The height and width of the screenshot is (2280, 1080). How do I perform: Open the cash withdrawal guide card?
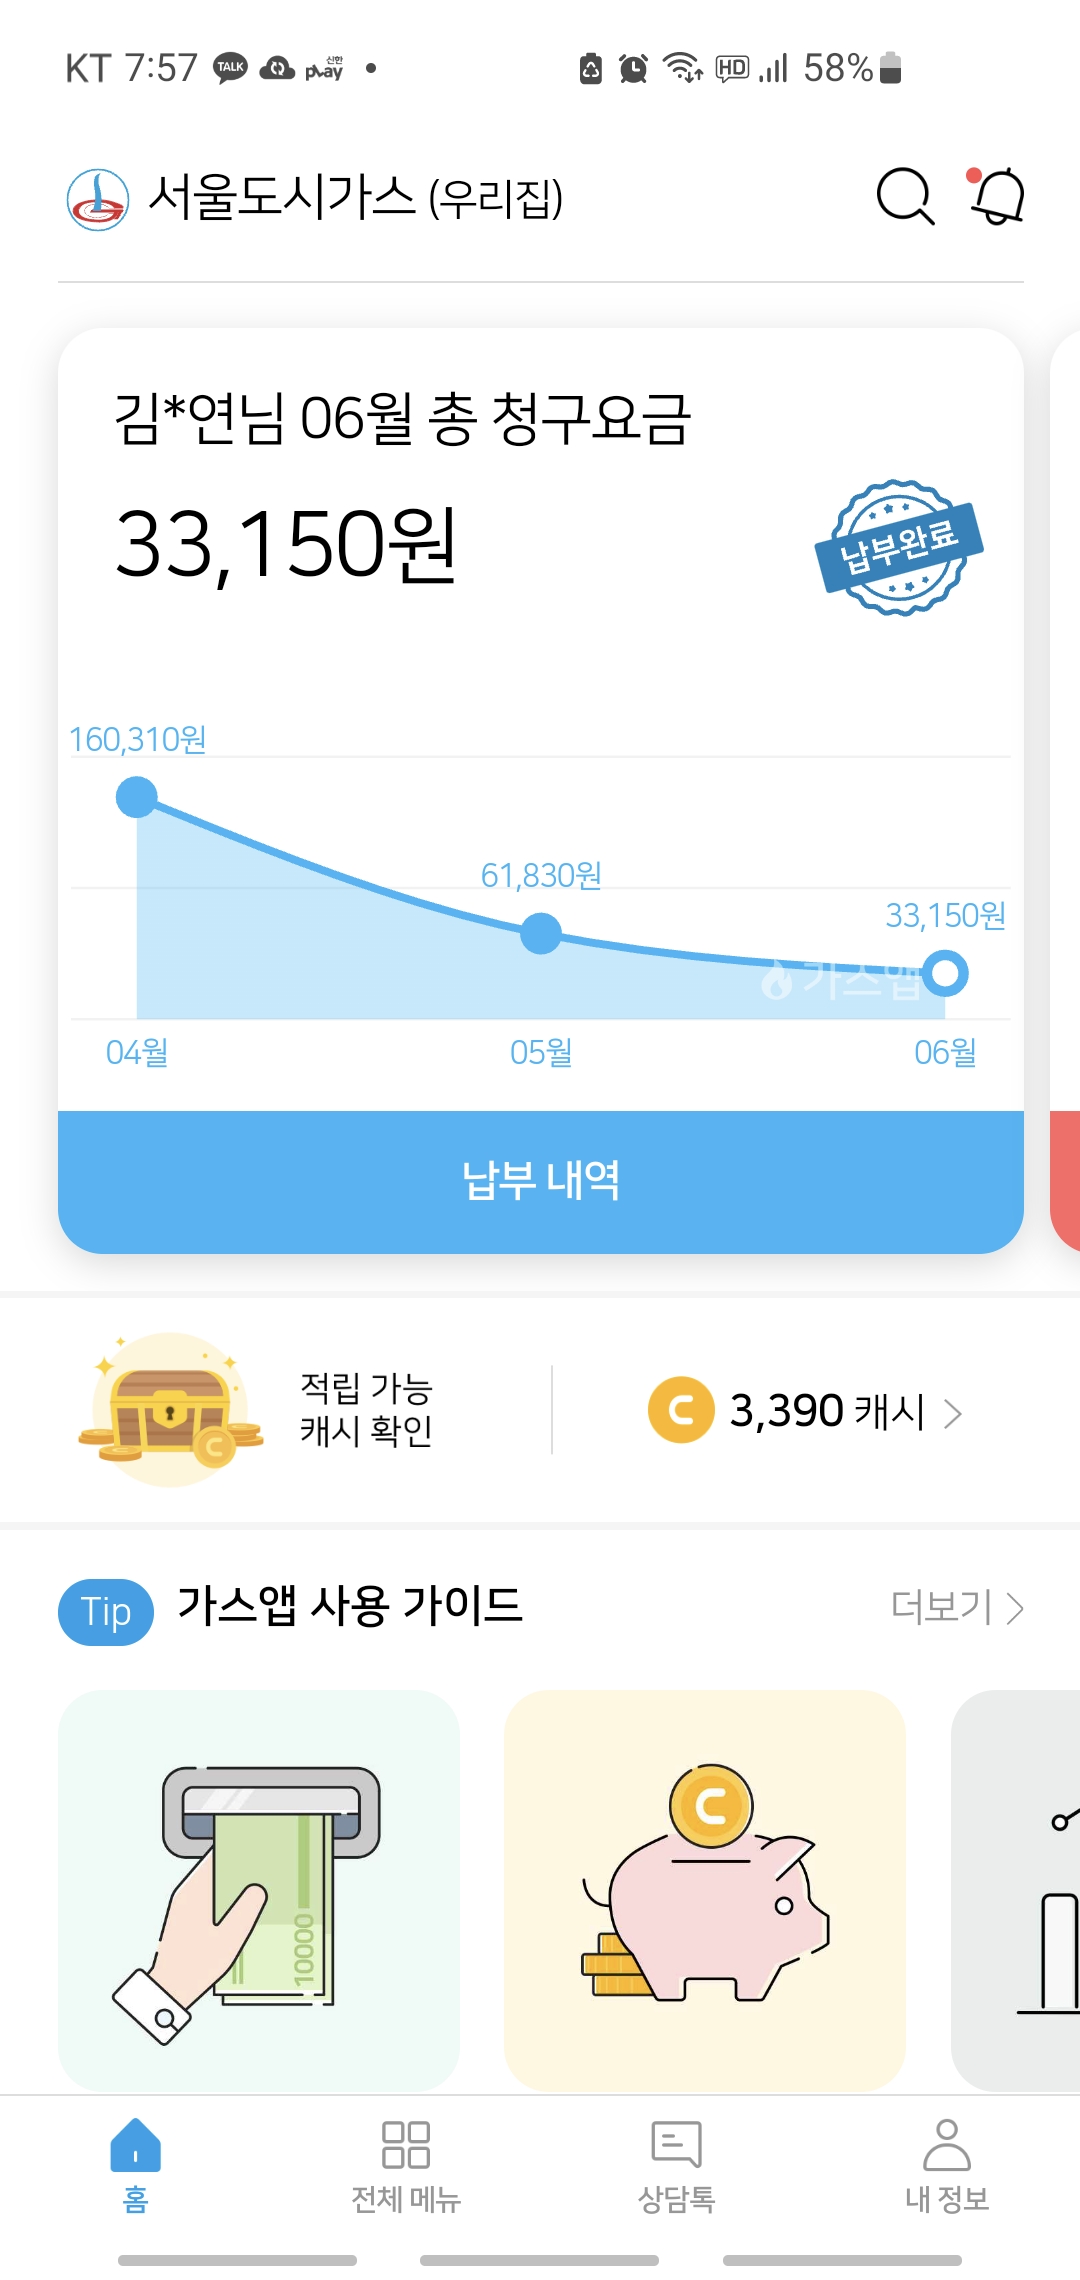coord(259,1888)
